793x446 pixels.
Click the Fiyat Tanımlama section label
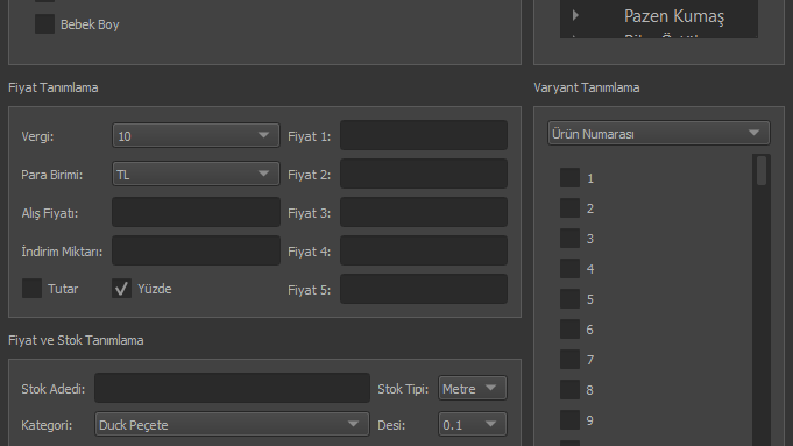[53, 87]
